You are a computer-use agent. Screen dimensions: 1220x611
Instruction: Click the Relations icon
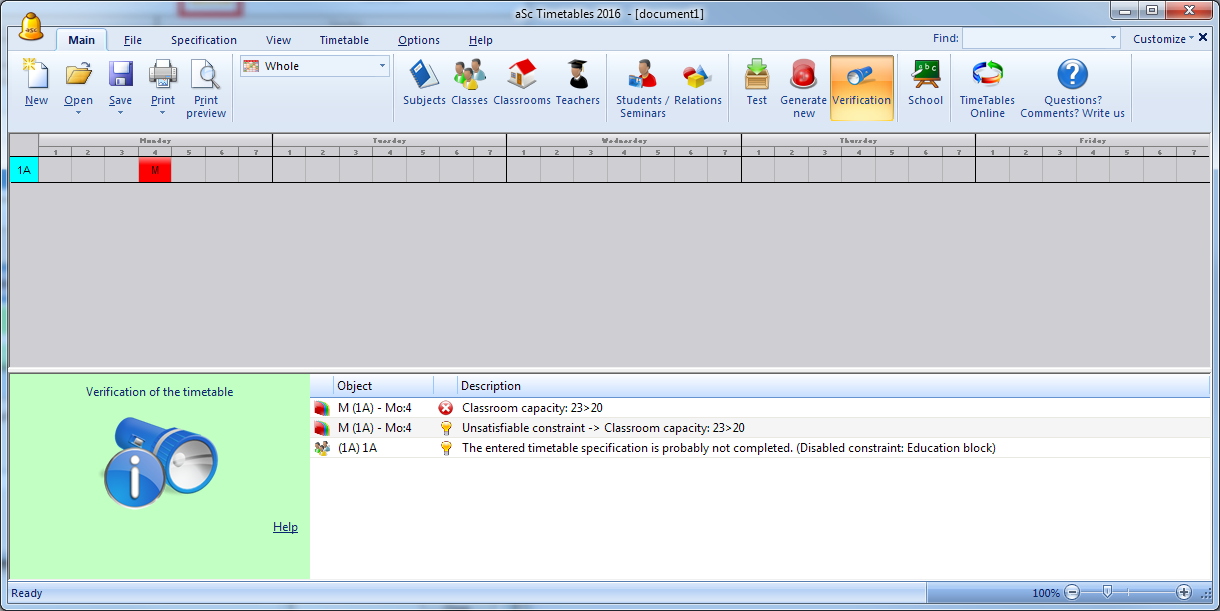coord(697,76)
